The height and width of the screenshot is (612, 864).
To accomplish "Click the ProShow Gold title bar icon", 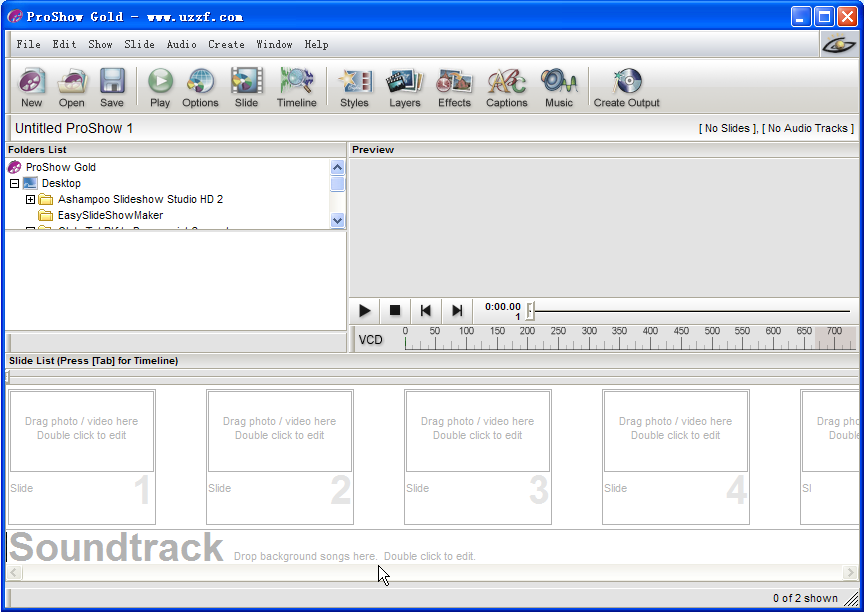I will tap(15, 17).
